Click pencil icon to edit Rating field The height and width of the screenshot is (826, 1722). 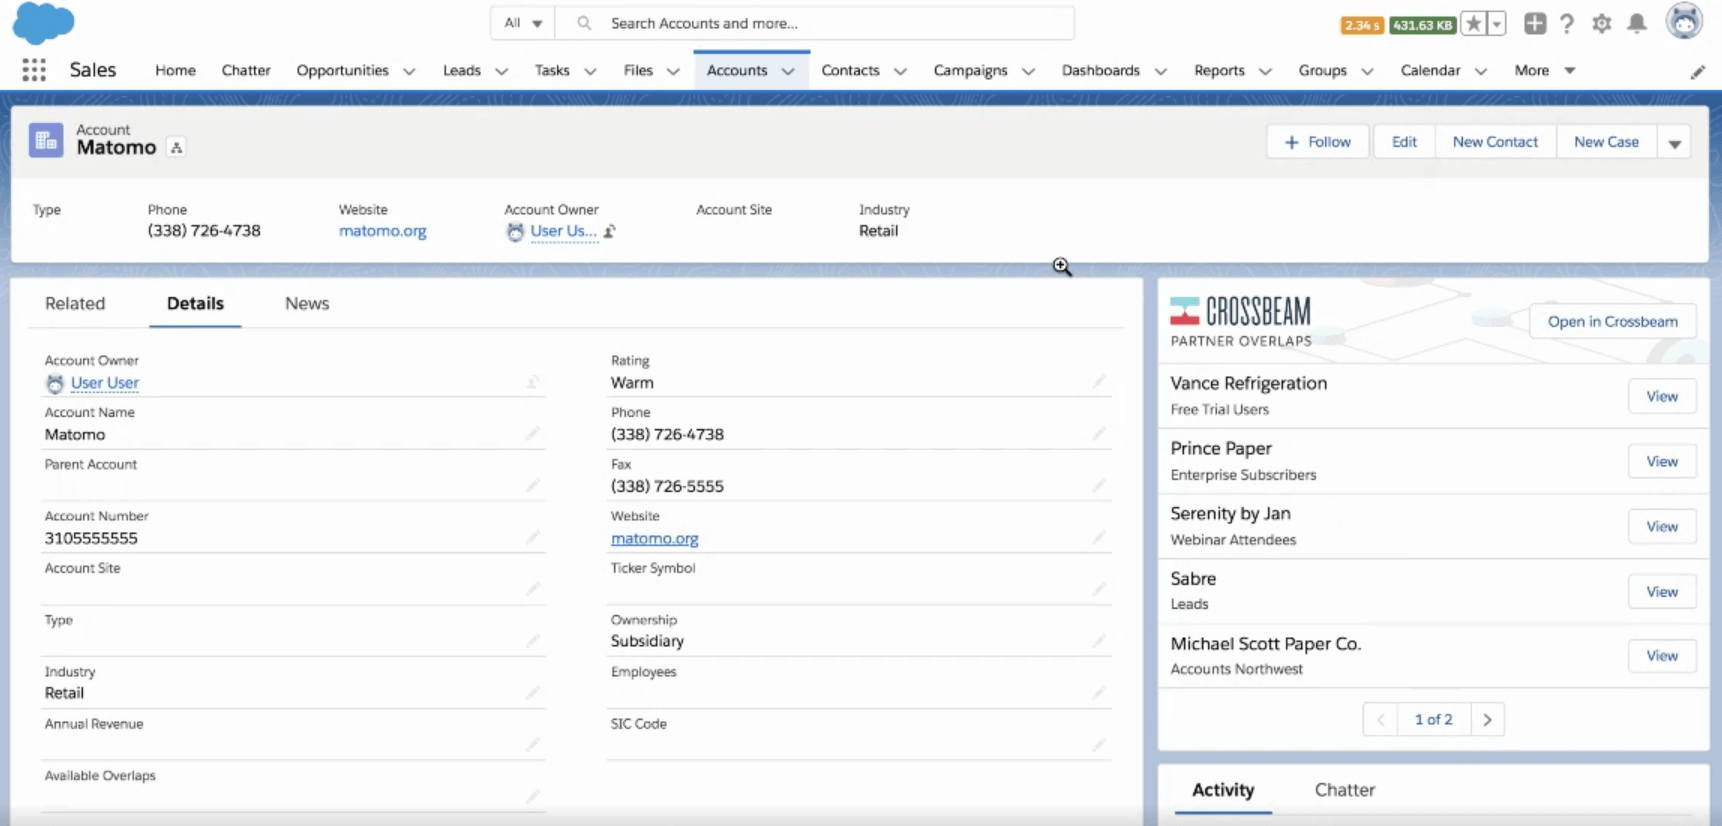point(1098,382)
